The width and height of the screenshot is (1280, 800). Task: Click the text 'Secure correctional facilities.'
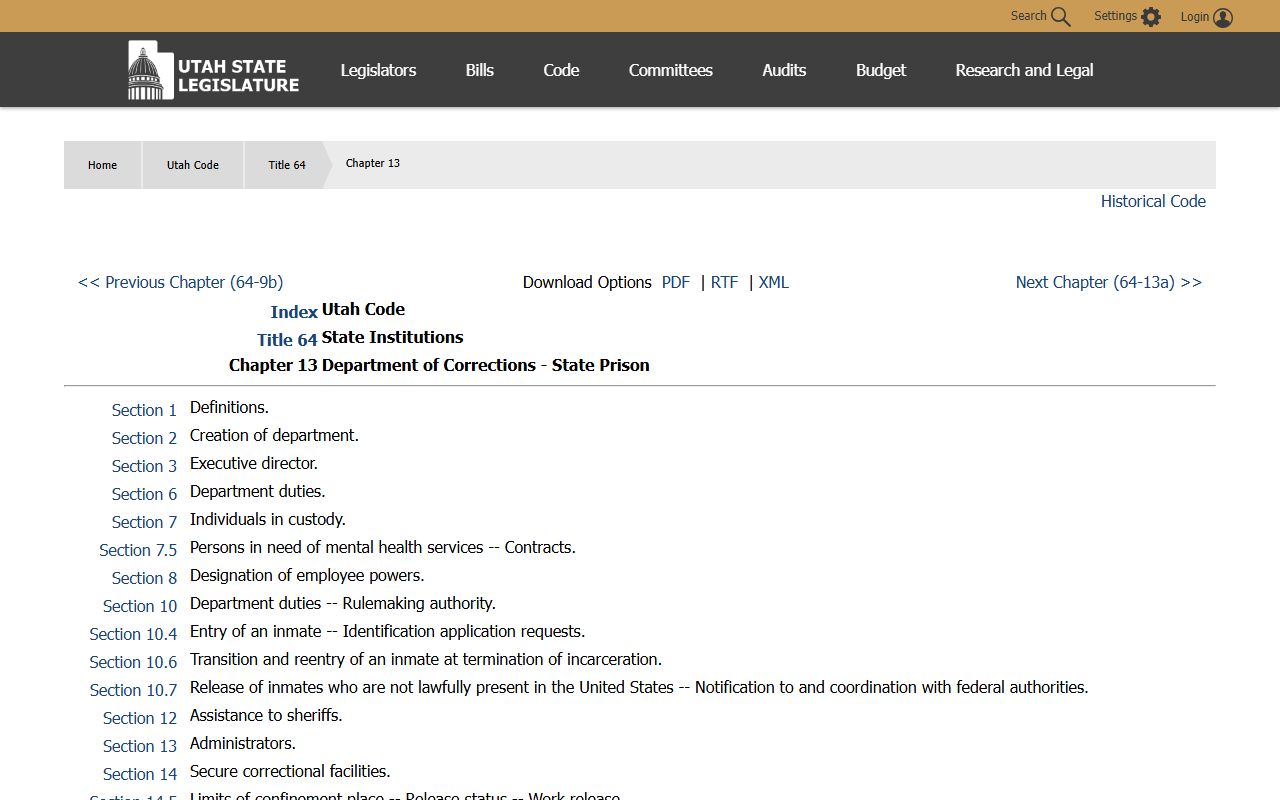[290, 771]
